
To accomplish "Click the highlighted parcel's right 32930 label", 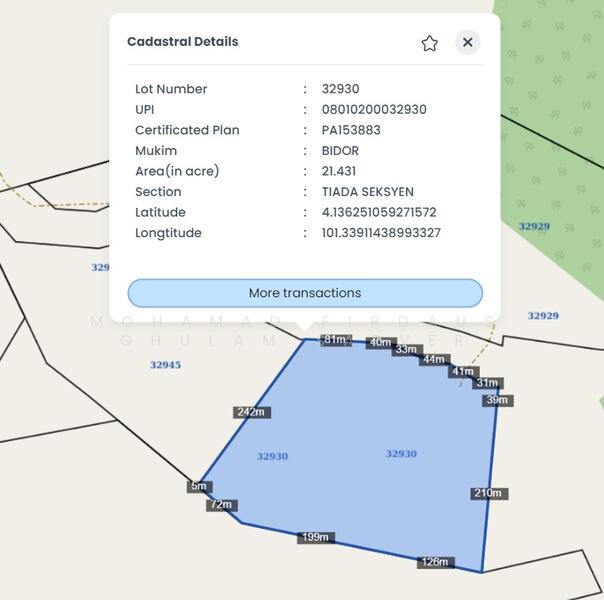I will click(x=401, y=454).
